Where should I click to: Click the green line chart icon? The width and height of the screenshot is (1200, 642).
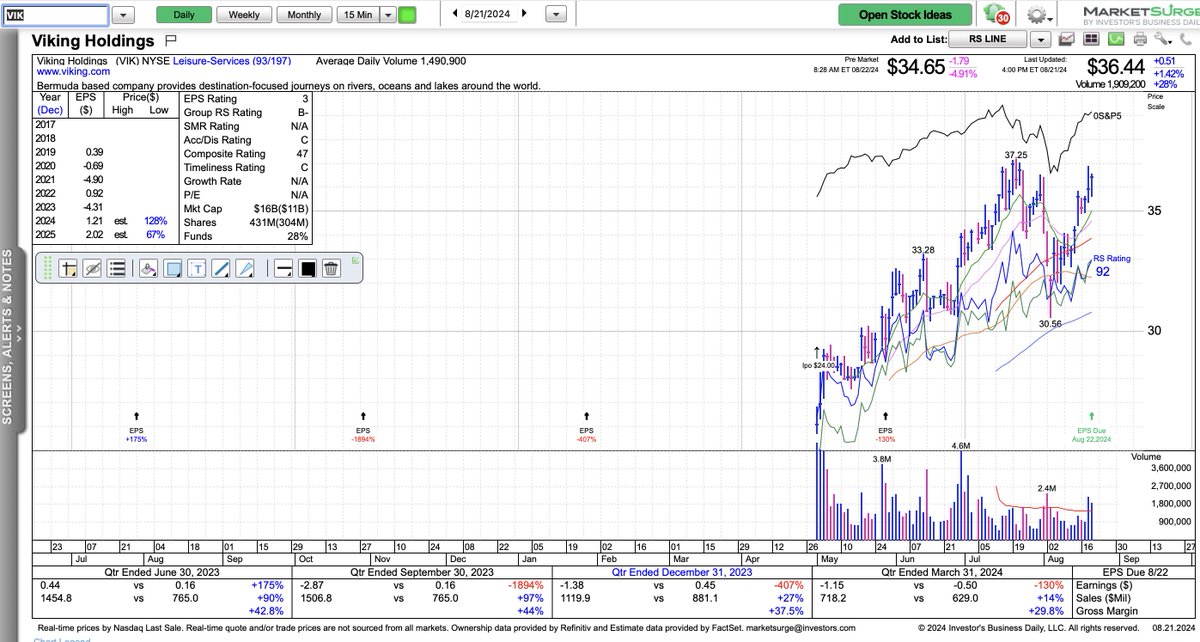(1115, 40)
